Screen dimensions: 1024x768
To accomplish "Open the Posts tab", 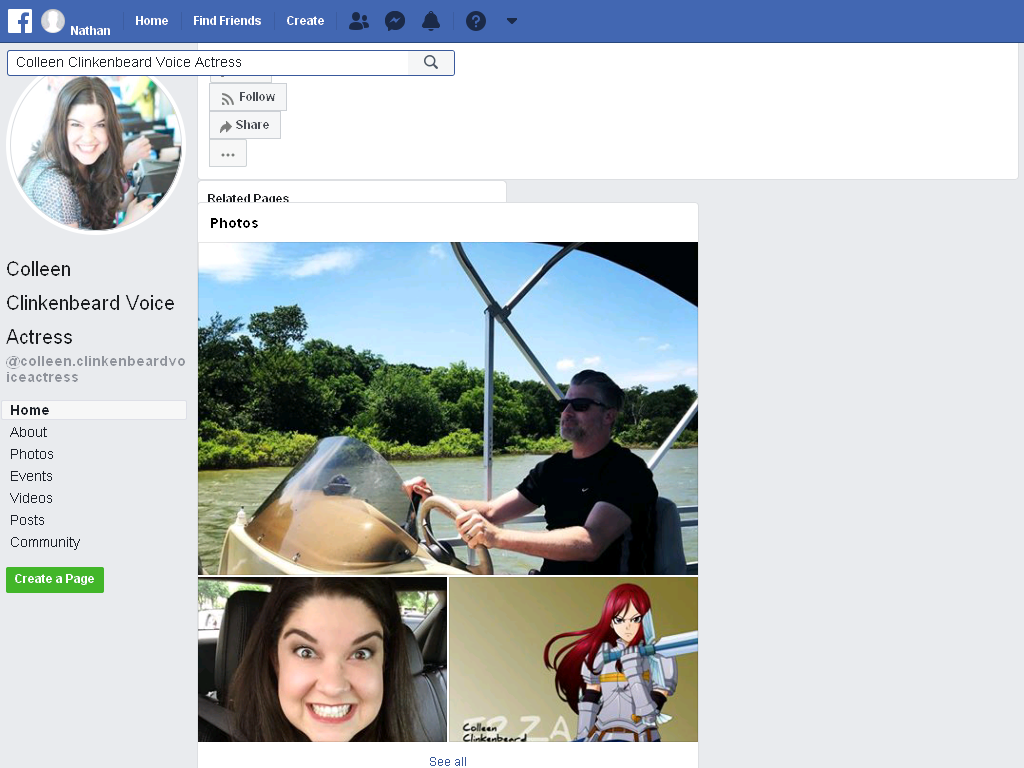I will coord(27,520).
